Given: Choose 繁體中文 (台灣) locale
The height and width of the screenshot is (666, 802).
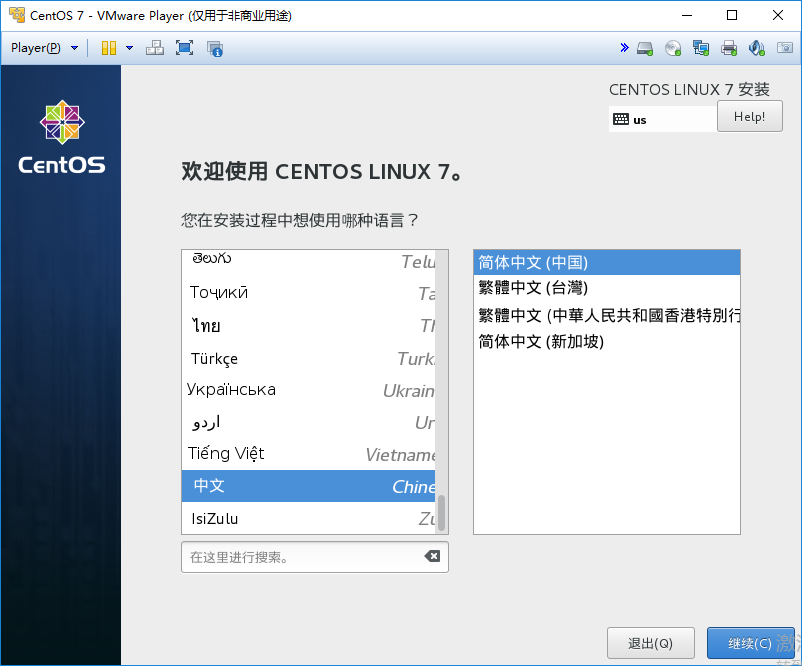Looking at the screenshot, I should click(607, 288).
